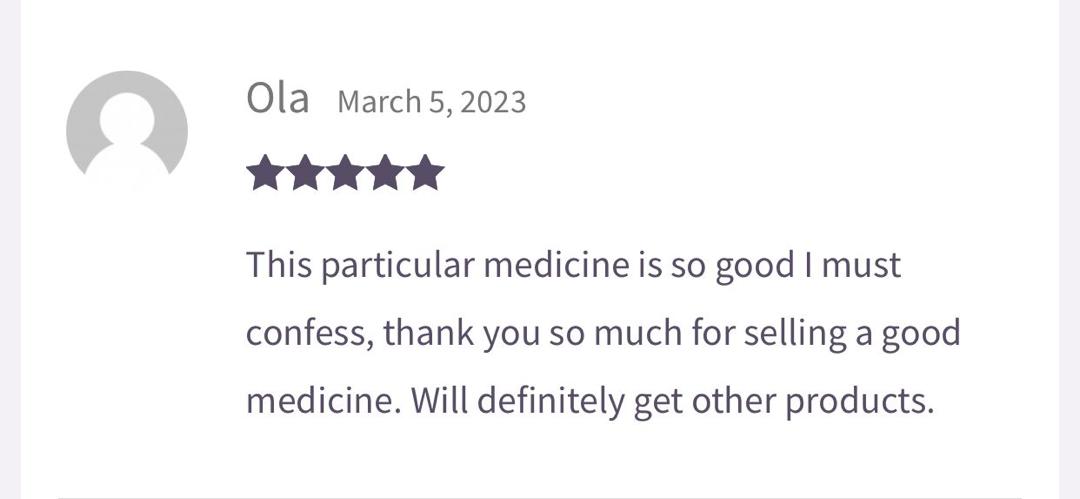Click the review date March 5, 2023
The height and width of the screenshot is (499, 1080).
pos(432,102)
